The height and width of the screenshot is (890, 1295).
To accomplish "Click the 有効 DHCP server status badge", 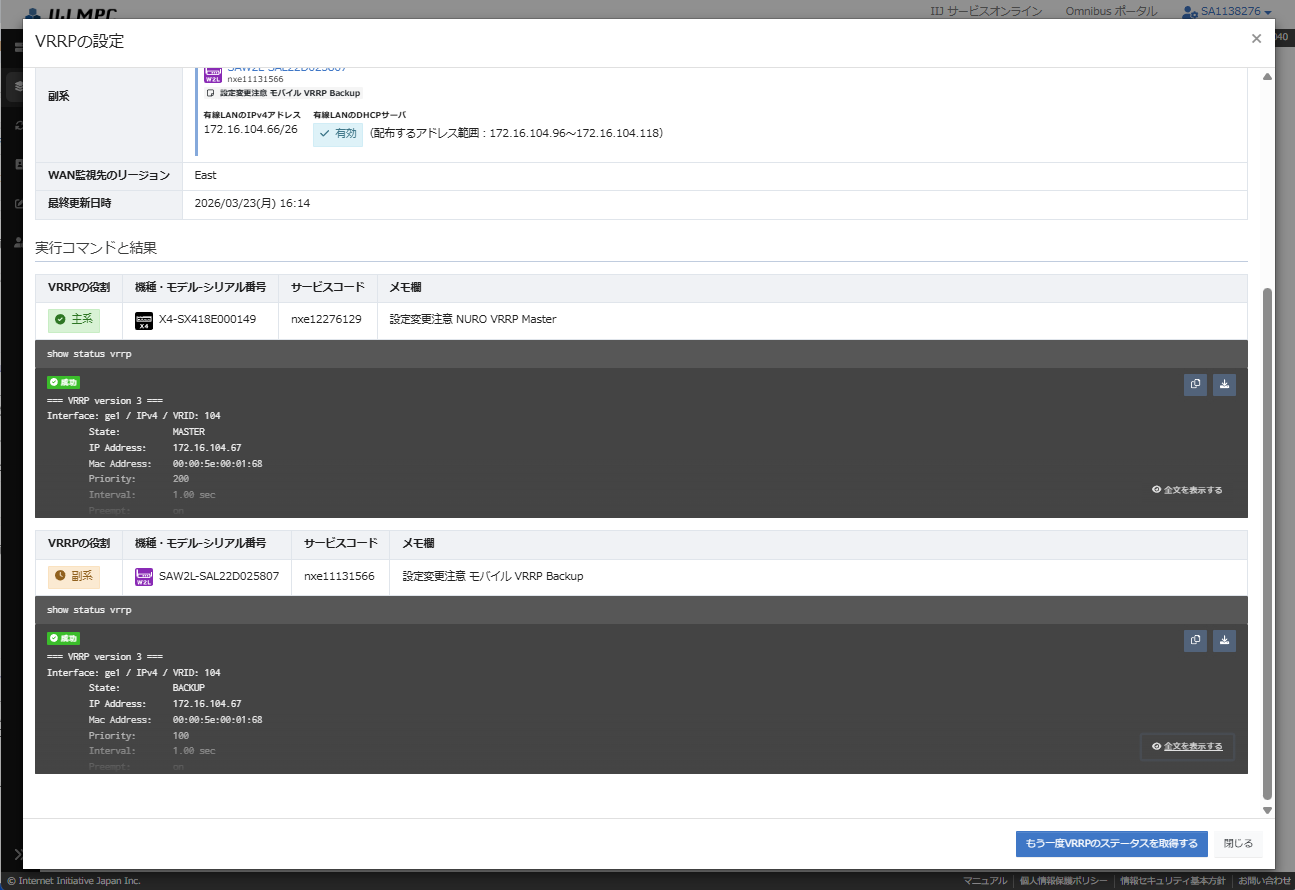I will (x=338, y=134).
